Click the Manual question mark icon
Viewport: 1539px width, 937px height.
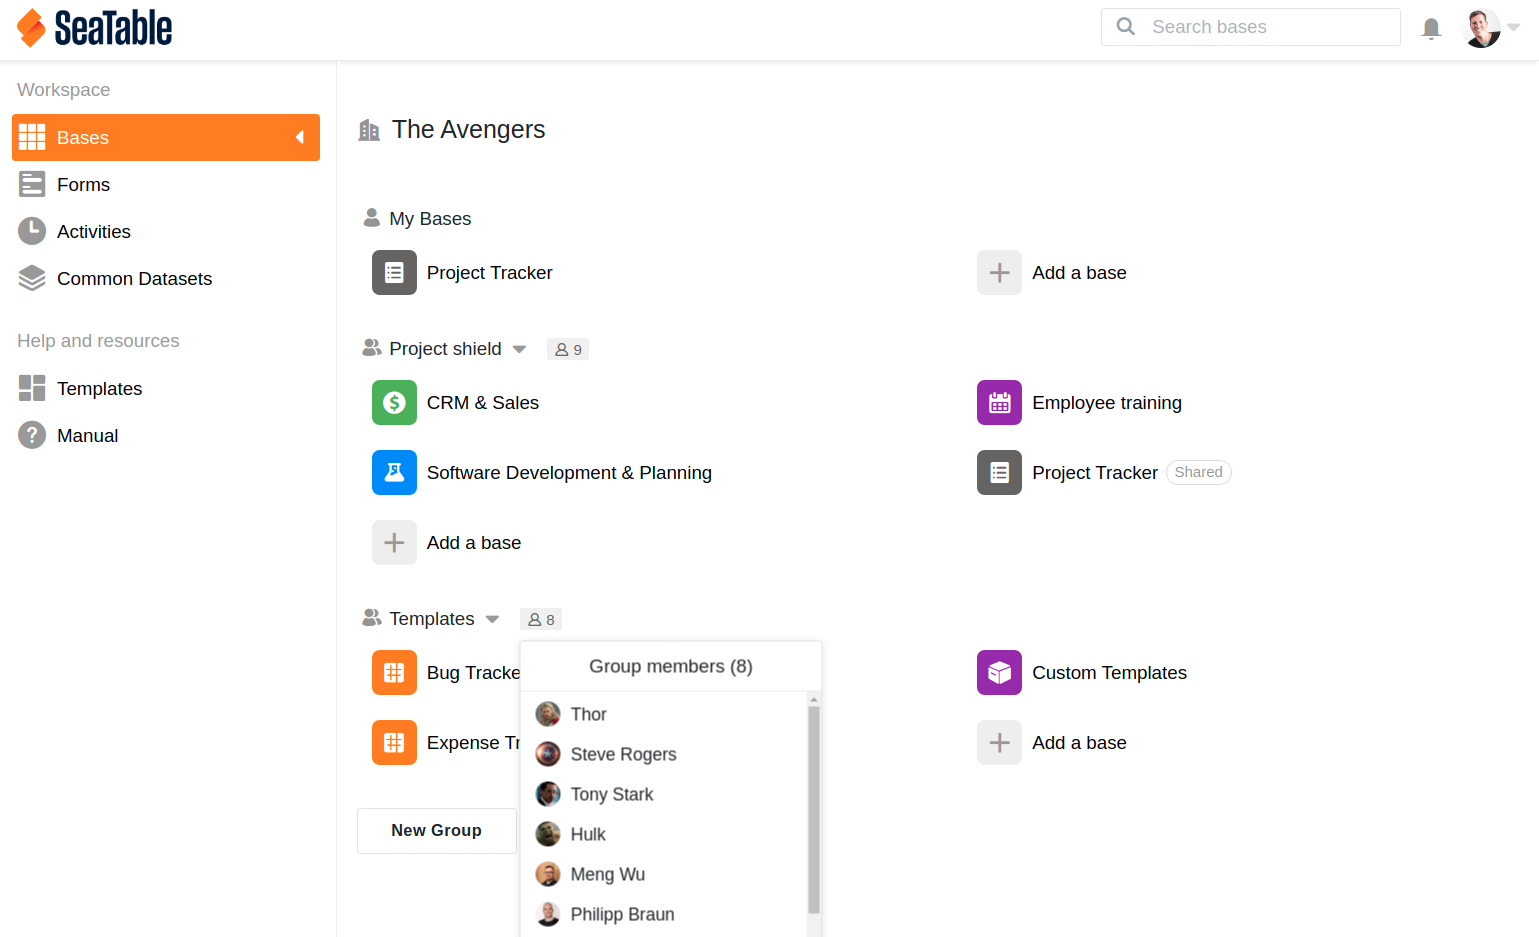[x=32, y=435]
